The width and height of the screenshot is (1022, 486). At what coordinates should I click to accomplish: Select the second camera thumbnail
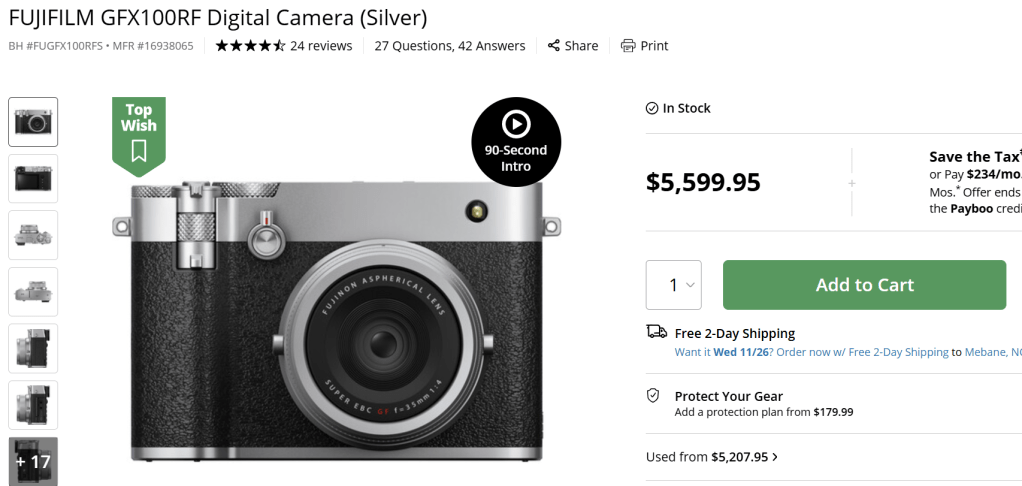[x=33, y=179]
